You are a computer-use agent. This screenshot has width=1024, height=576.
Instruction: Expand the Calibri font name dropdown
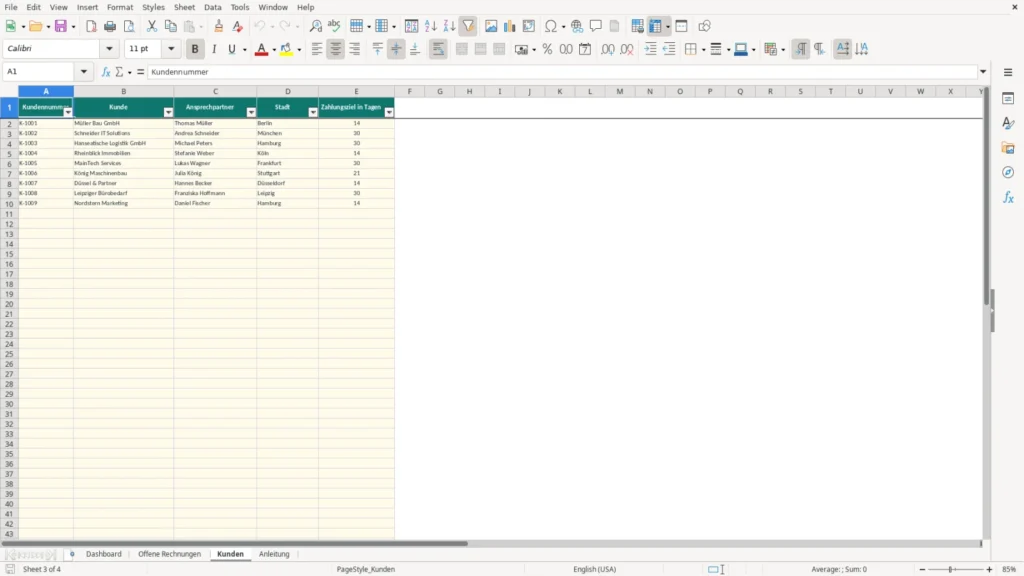(x=109, y=48)
